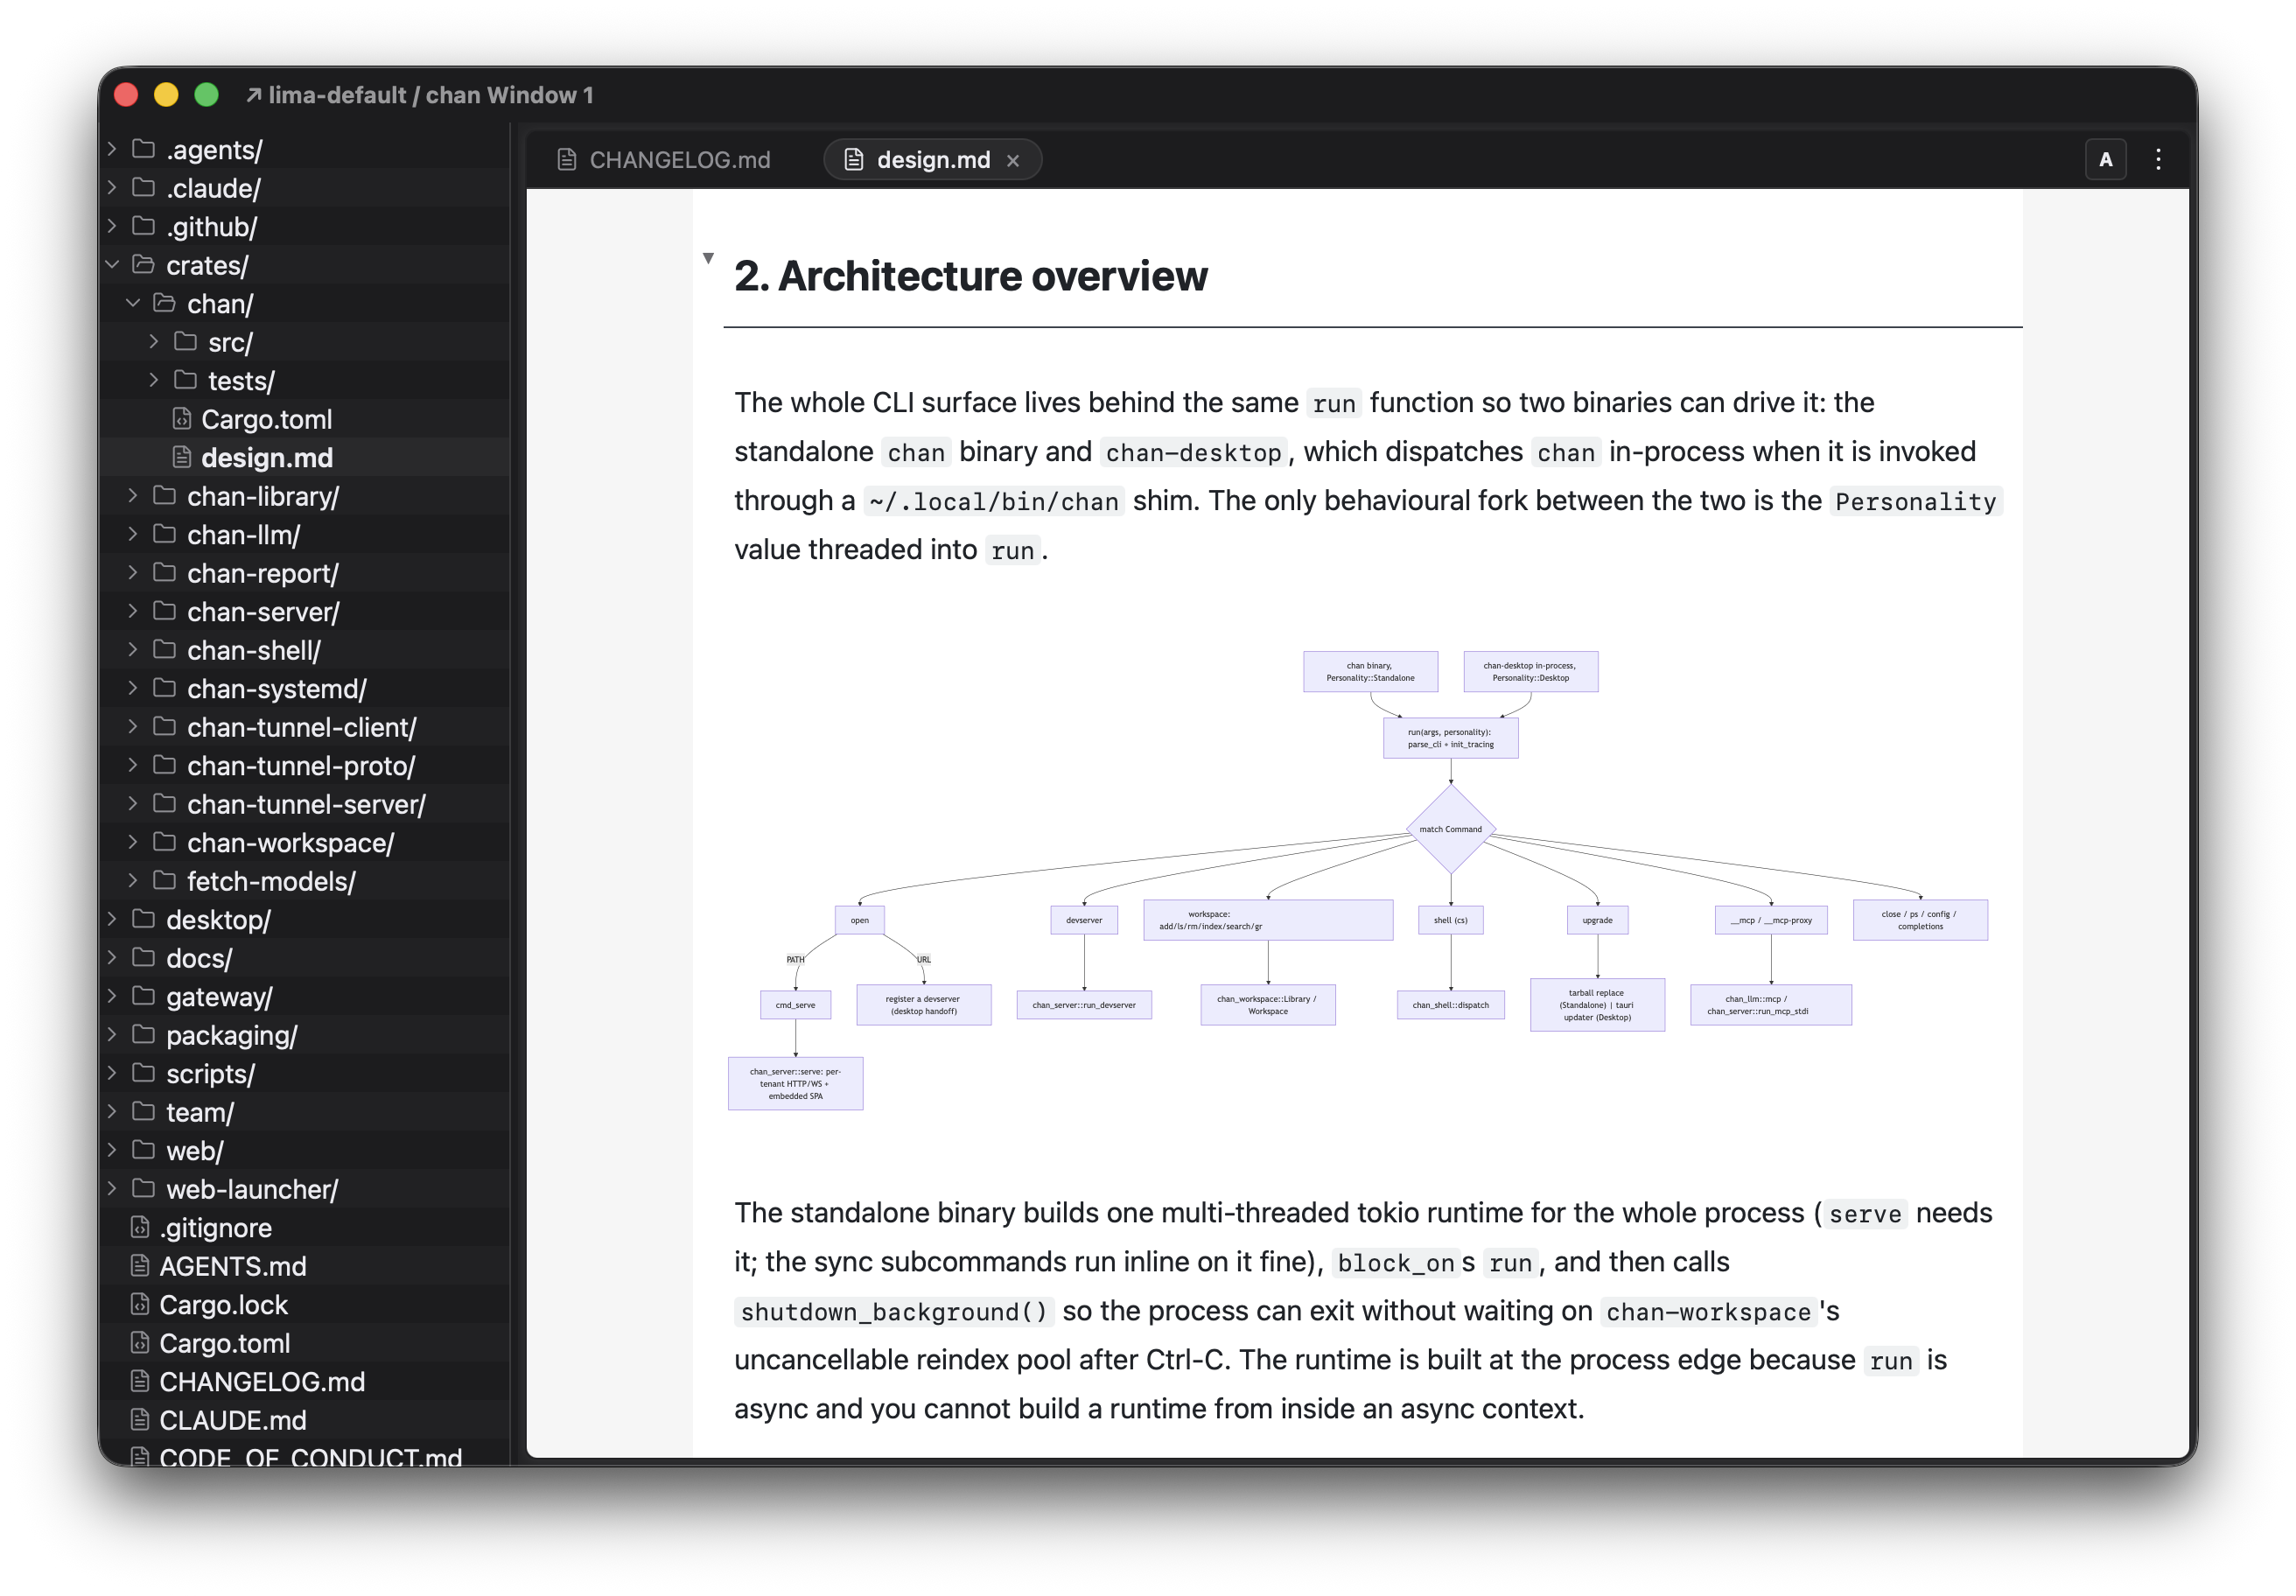The width and height of the screenshot is (2296, 1596).
Task: Collapse the chan/ folder chevron
Action: click(133, 303)
